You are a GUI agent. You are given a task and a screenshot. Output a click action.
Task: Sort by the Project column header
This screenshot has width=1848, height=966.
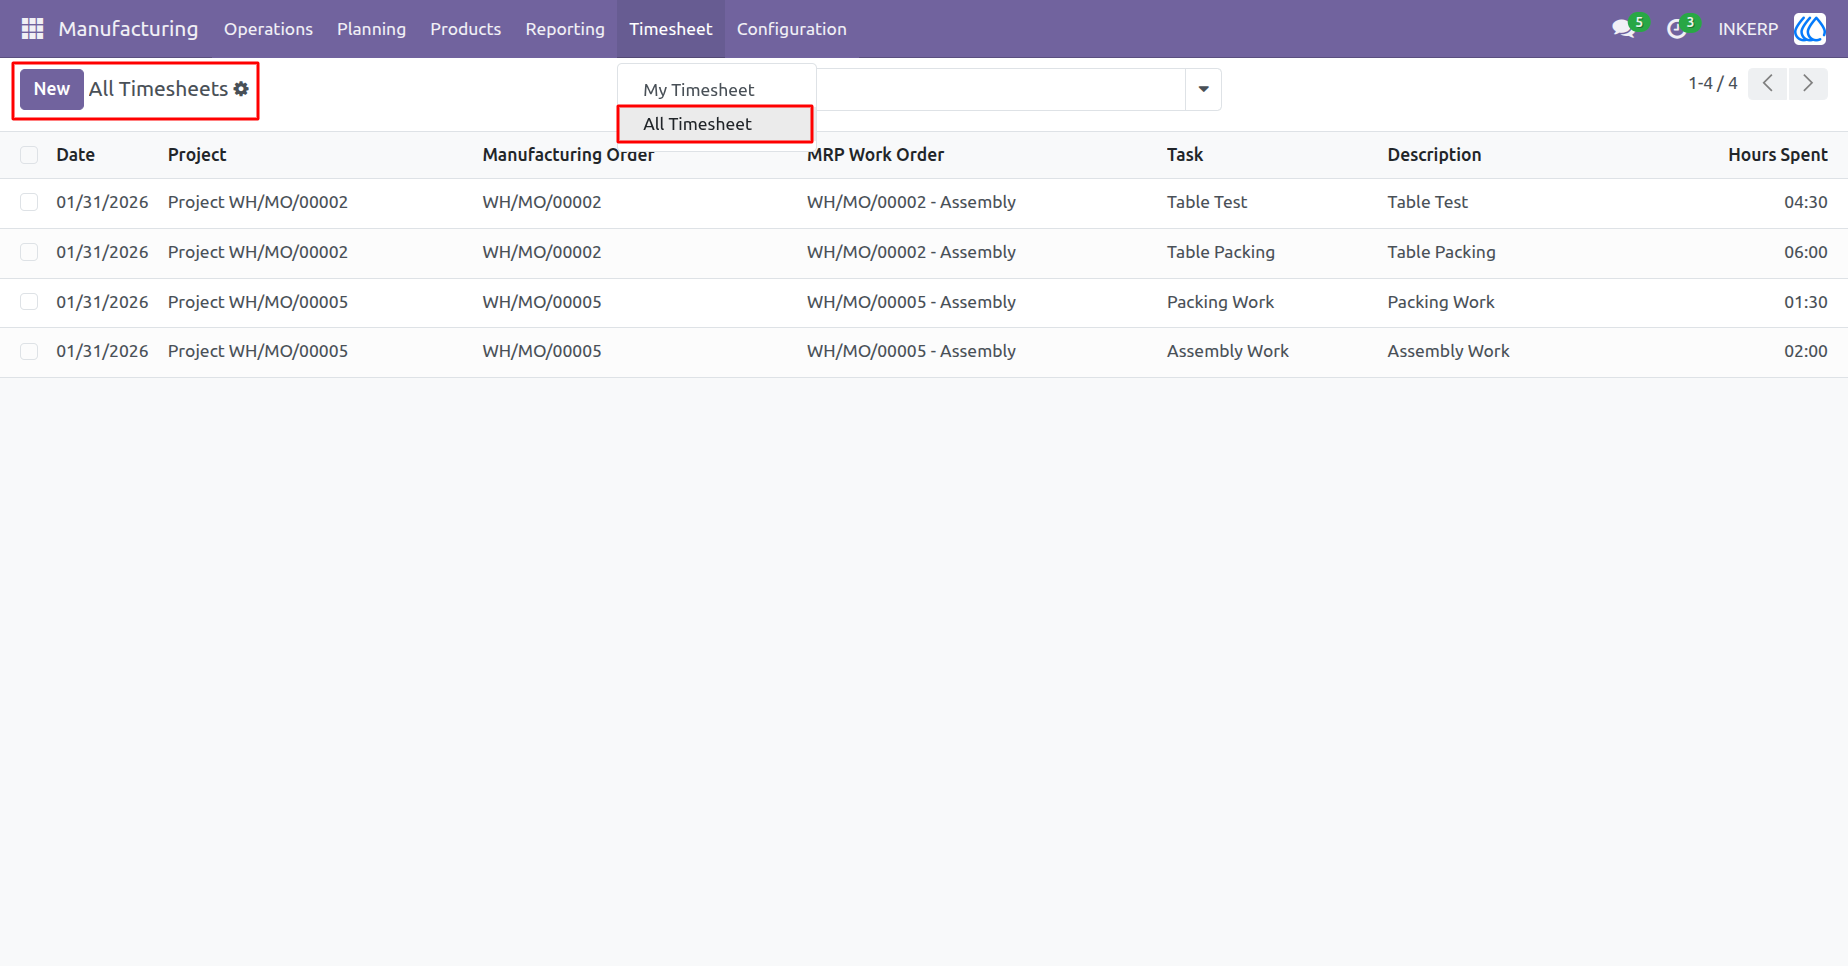coord(197,155)
